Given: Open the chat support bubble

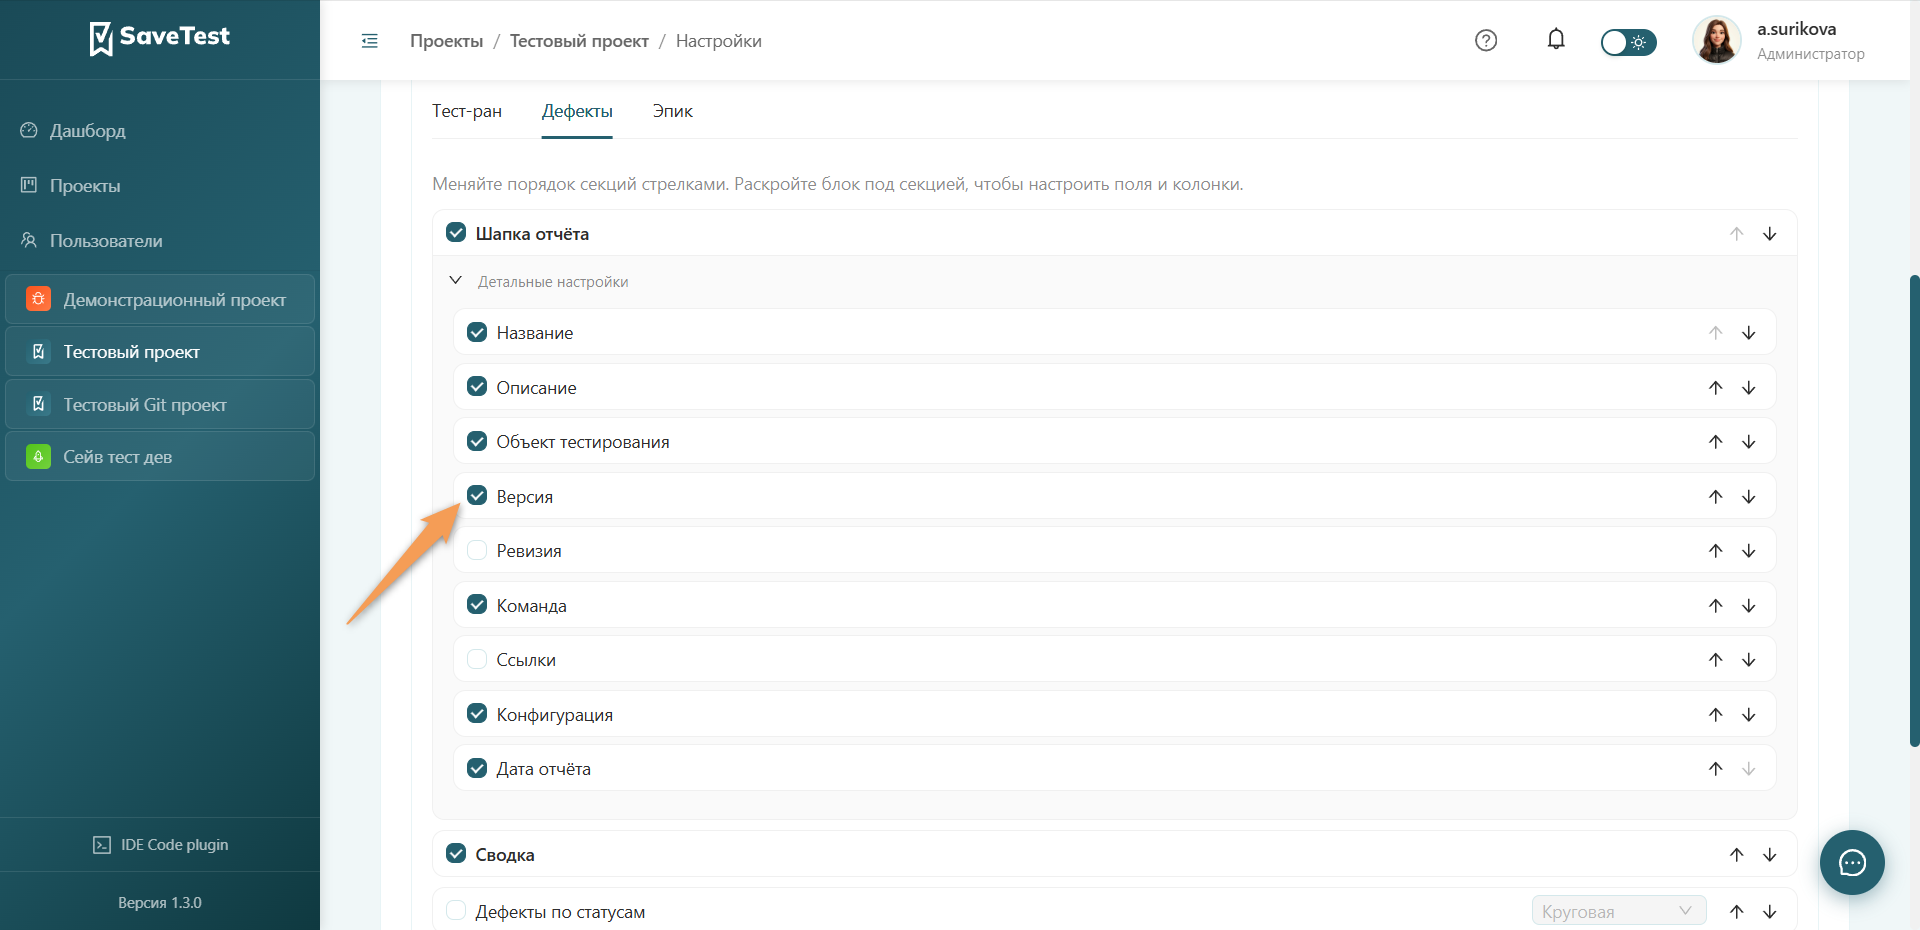Looking at the screenshot, I should pyautogui.click(x=1852, y=862).
